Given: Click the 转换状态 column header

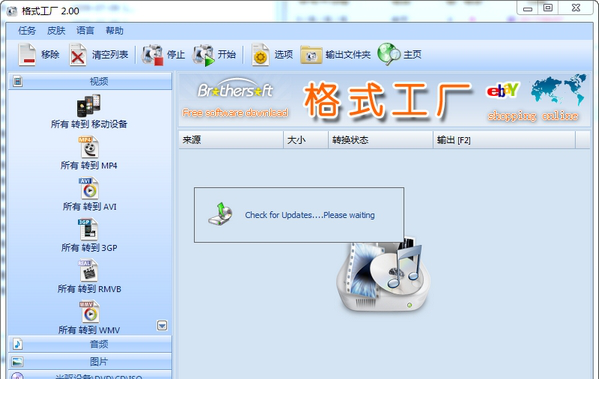Looking at the screenshot, I should 380,140.
